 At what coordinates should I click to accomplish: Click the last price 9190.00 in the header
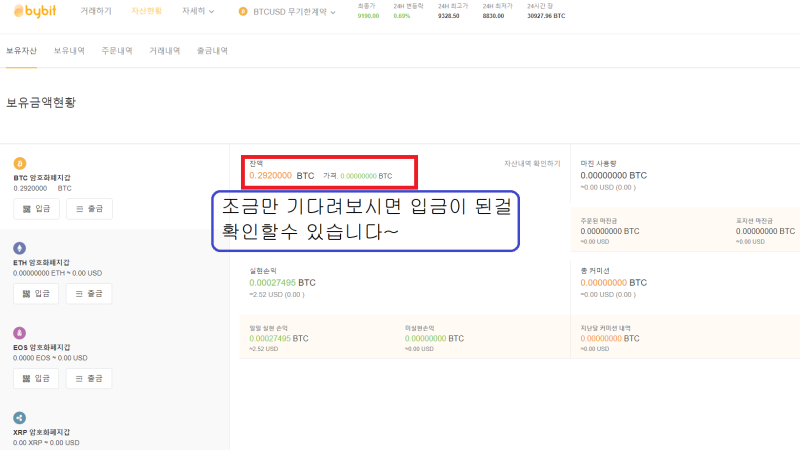[x=368, y=16]
